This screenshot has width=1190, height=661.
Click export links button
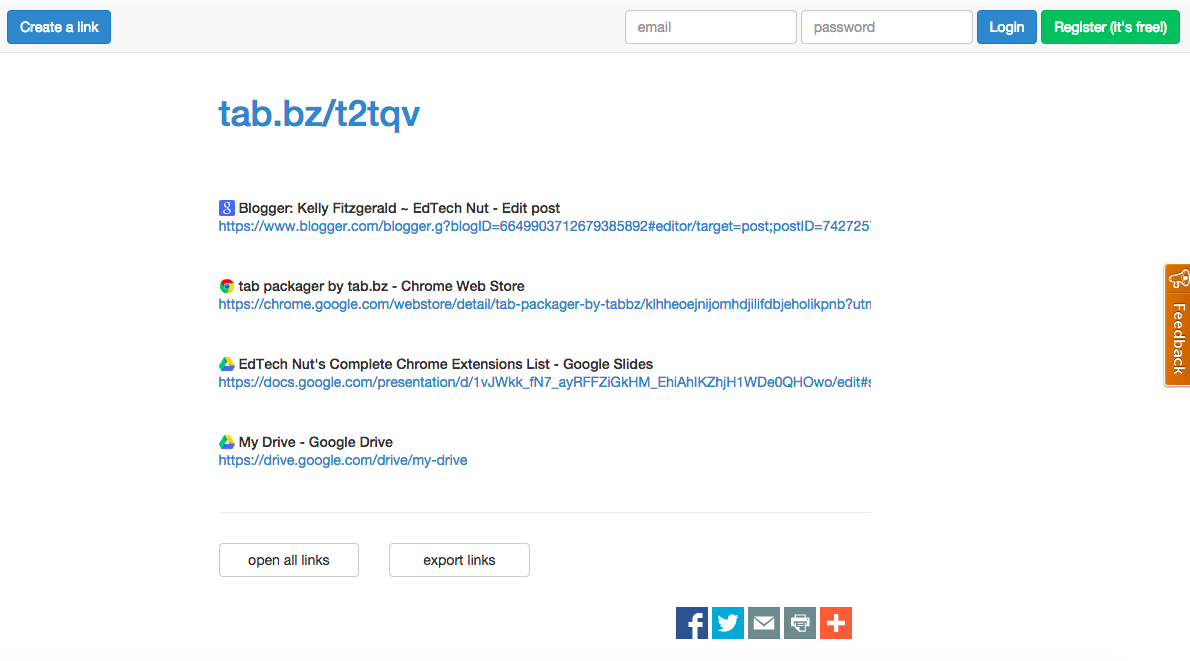tap(459, 560)
